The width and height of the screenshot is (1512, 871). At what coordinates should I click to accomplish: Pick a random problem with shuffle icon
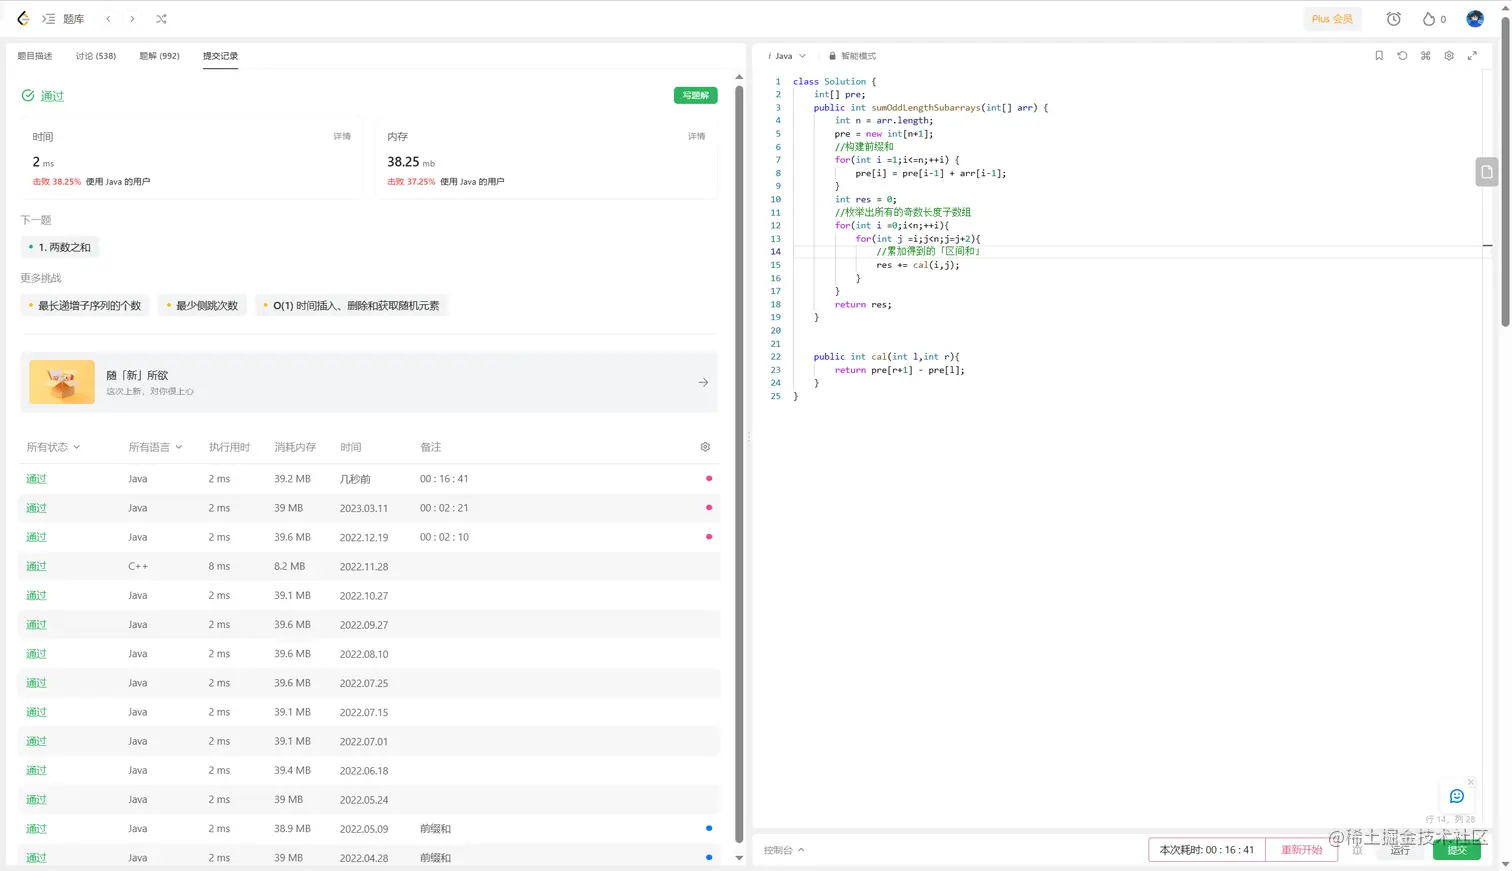pos(161,19)
